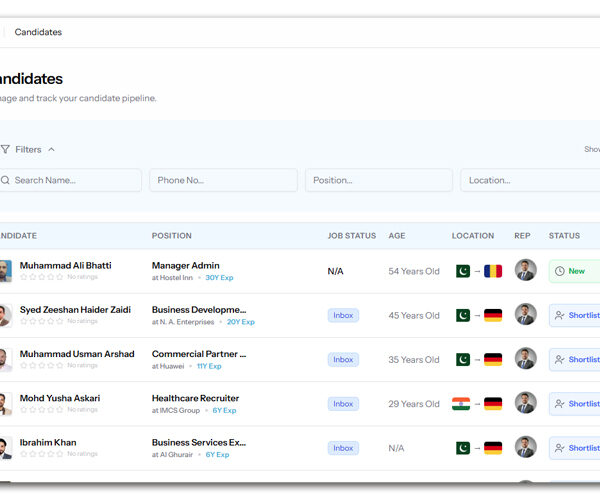
Task: Collapse the Filters section chevron
Action: click(x=52, y=149)
